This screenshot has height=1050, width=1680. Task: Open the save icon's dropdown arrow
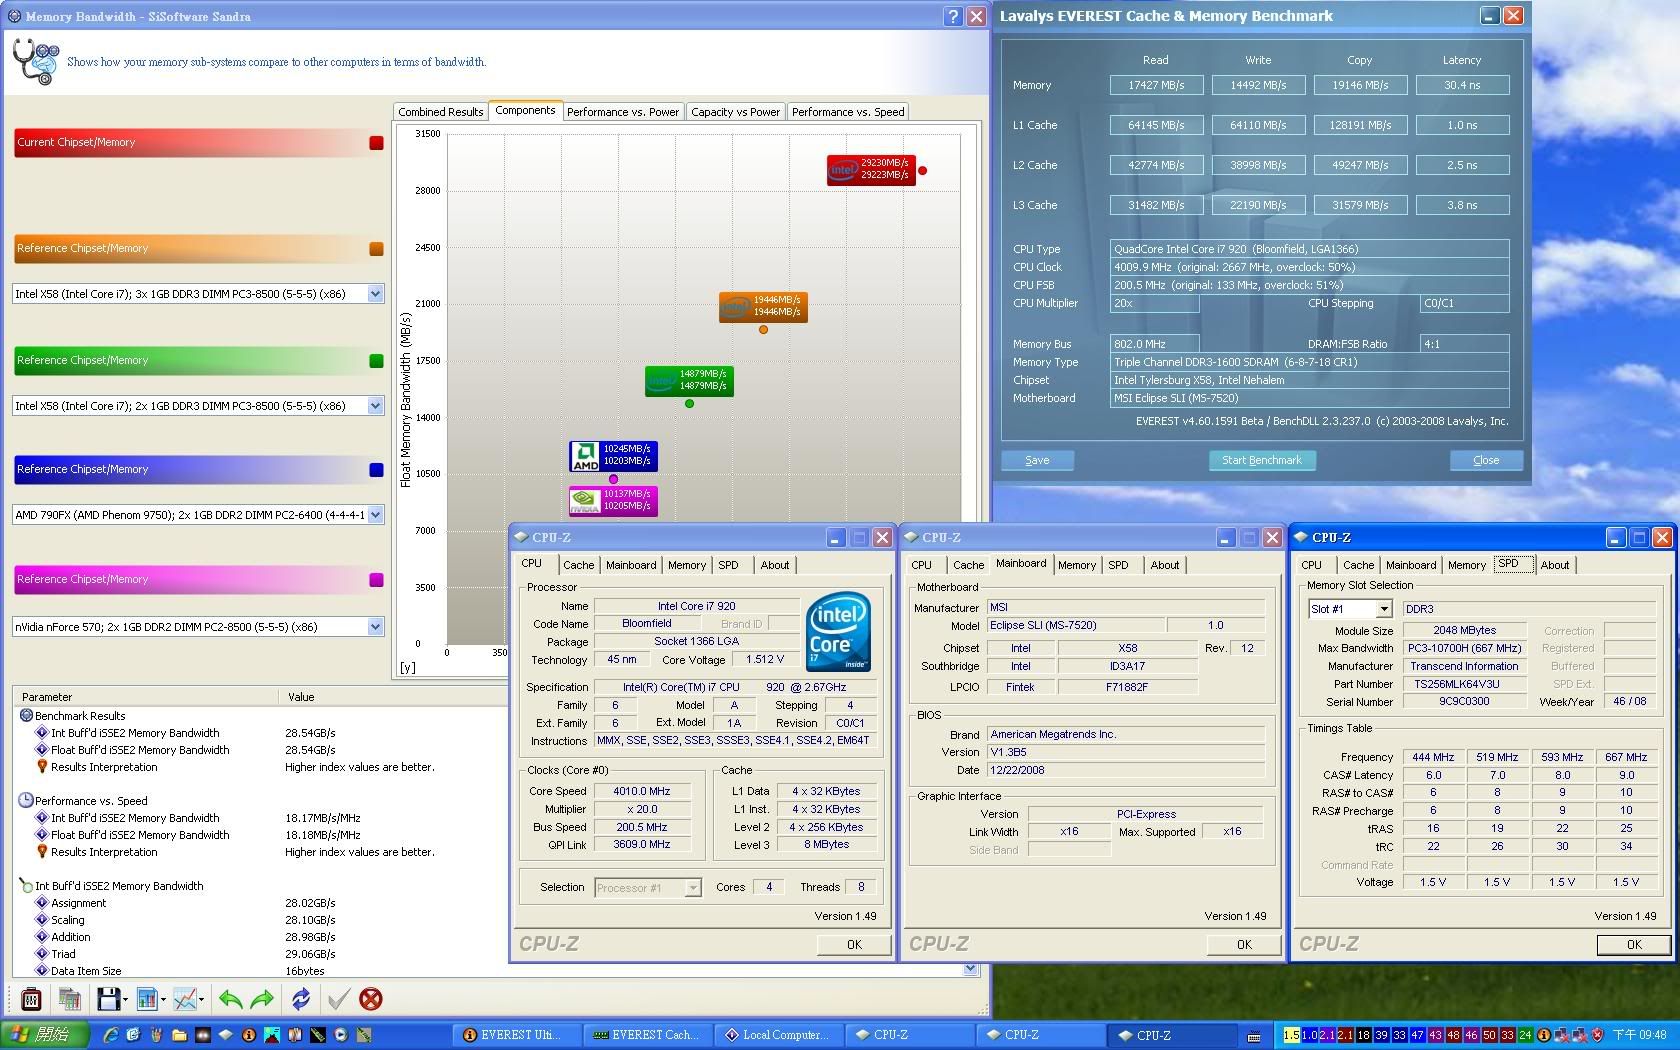point(126,998)
